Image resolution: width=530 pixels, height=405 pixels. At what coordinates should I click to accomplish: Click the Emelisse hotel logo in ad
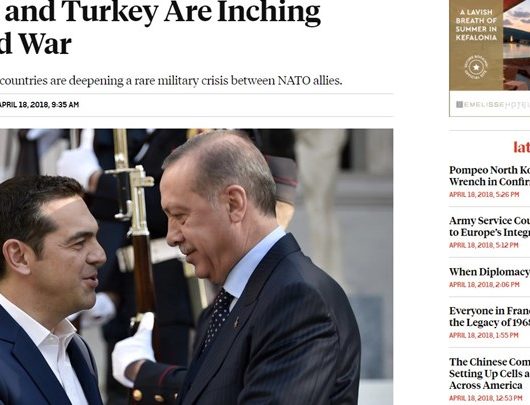(493, 104)
